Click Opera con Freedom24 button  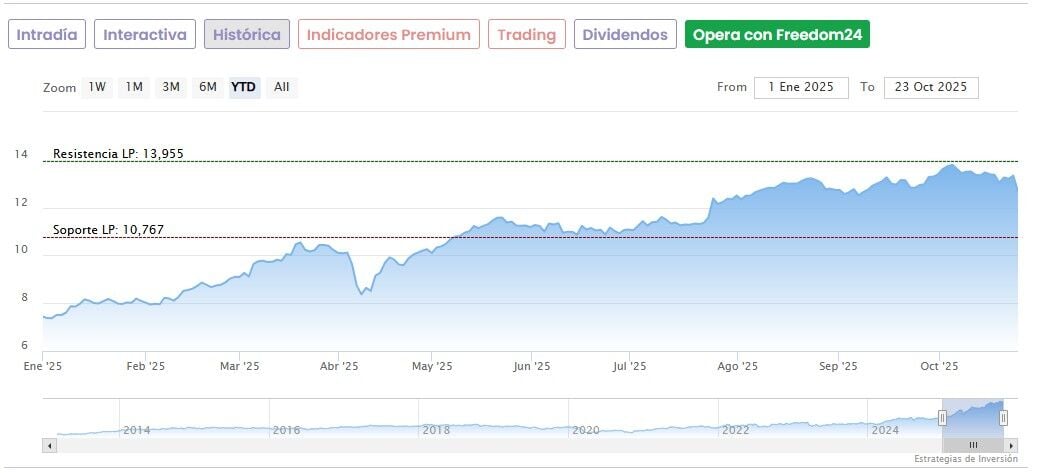pos(777,35)
